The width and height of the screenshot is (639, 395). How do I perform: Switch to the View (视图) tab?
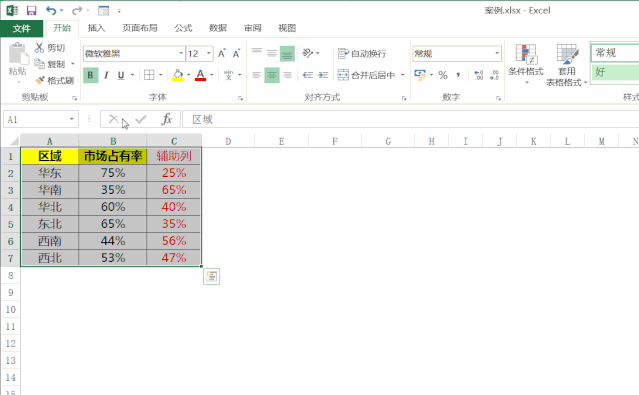(x=287, y=28)
